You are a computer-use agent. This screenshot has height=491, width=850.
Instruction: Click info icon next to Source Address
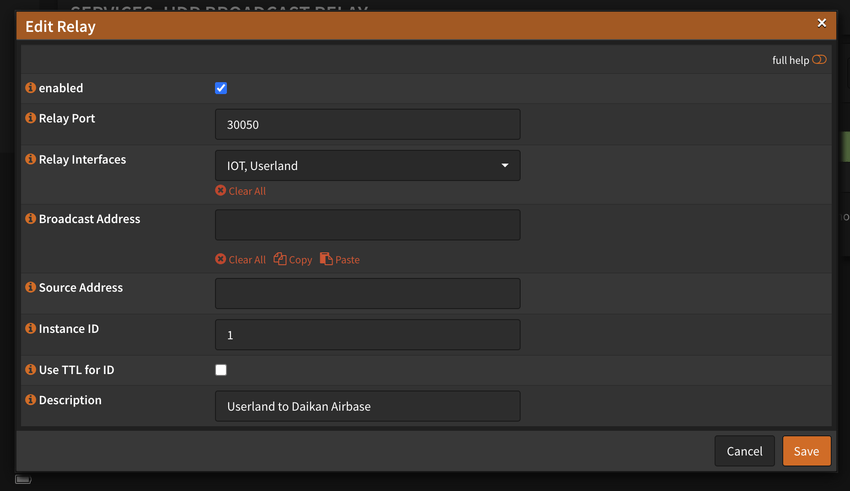[x=30, y=287]
